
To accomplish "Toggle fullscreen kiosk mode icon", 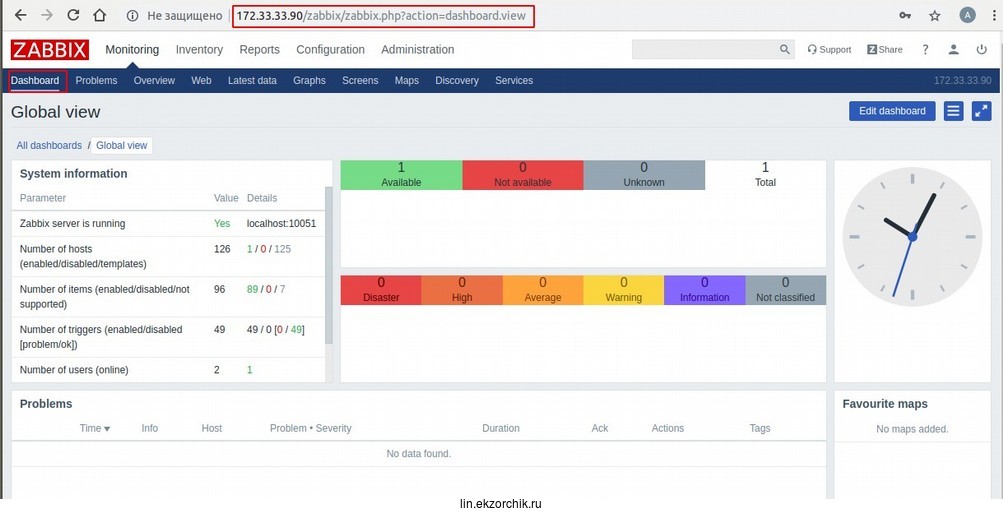I will (981, 111).
